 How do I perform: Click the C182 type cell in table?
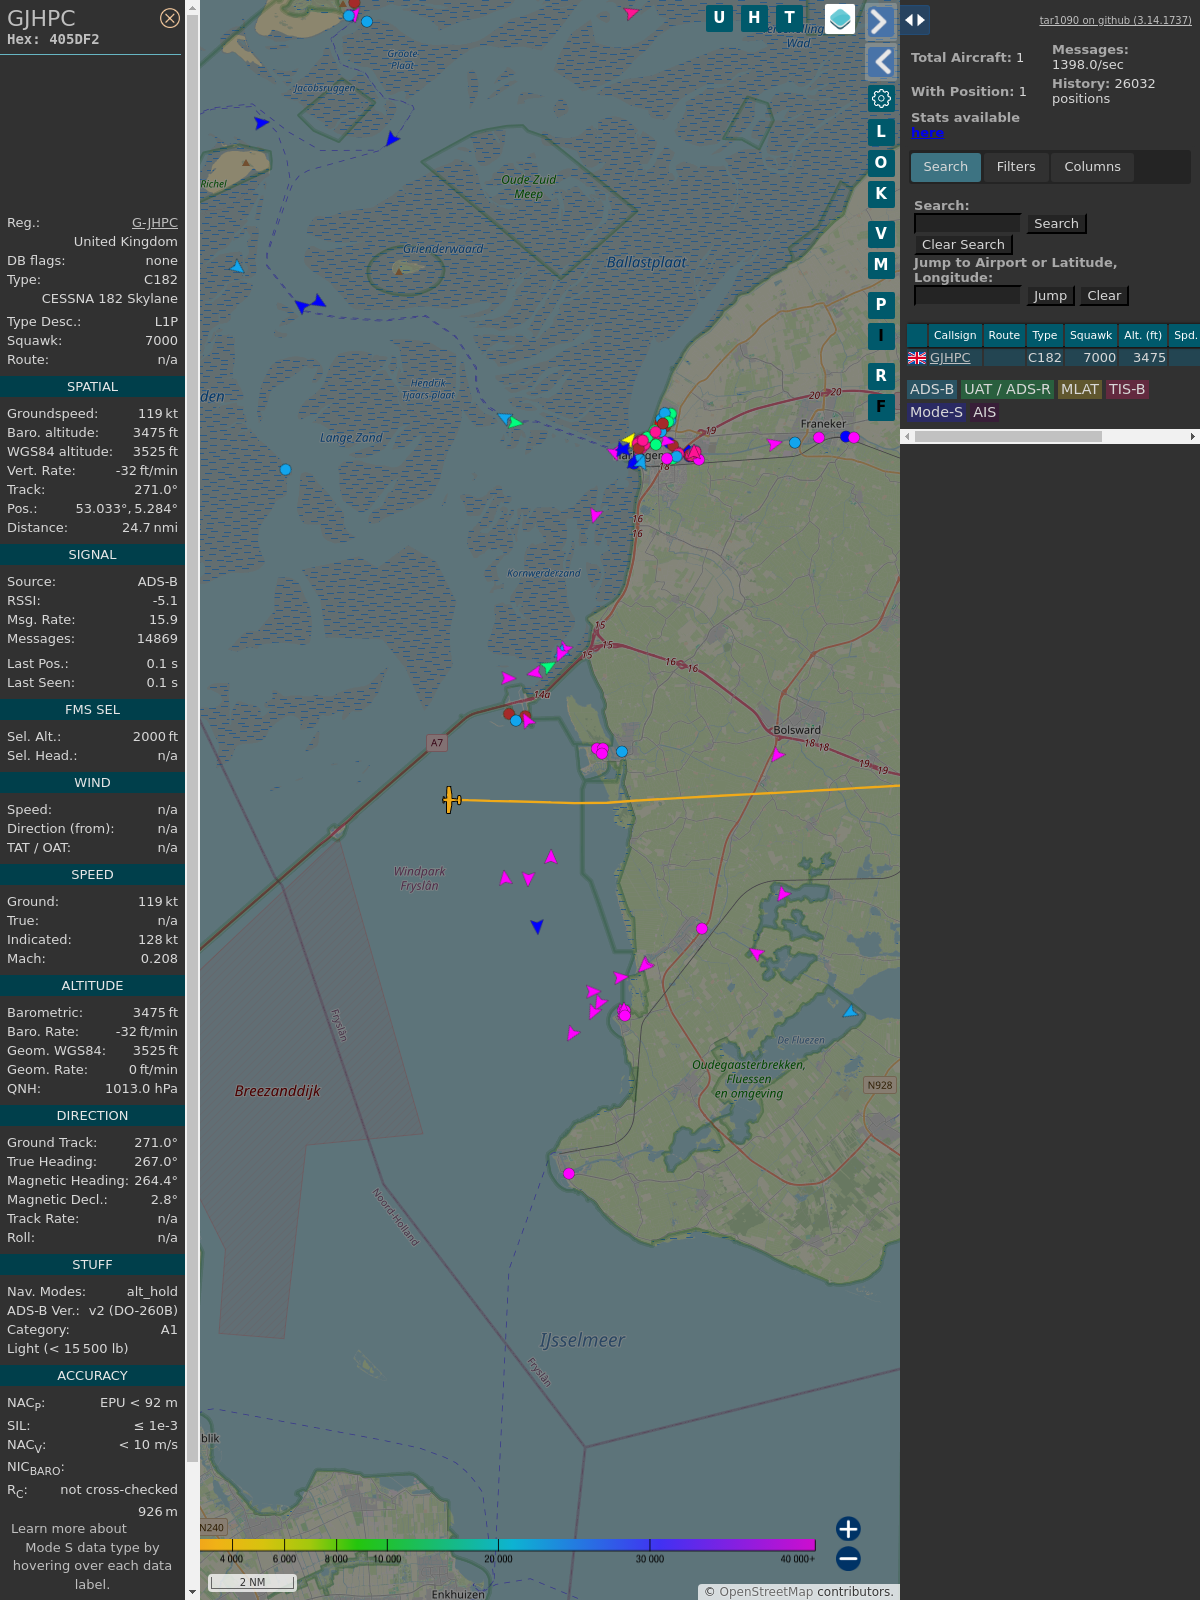pyautogui.click(x=1045, y=358)
